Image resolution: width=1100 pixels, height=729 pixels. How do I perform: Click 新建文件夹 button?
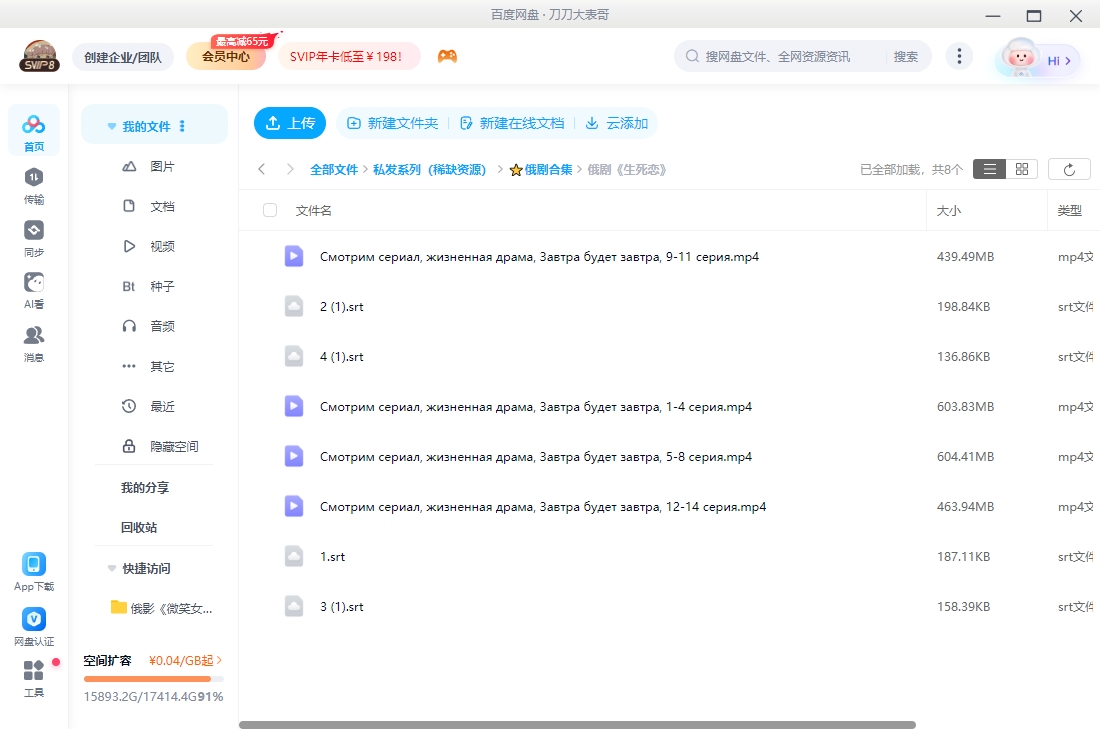pos(393,123)
